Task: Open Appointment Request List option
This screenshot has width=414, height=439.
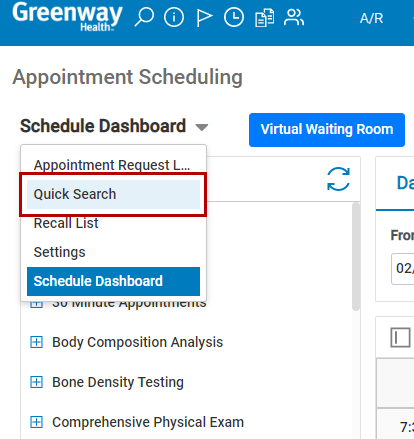Action: point(113,165)
